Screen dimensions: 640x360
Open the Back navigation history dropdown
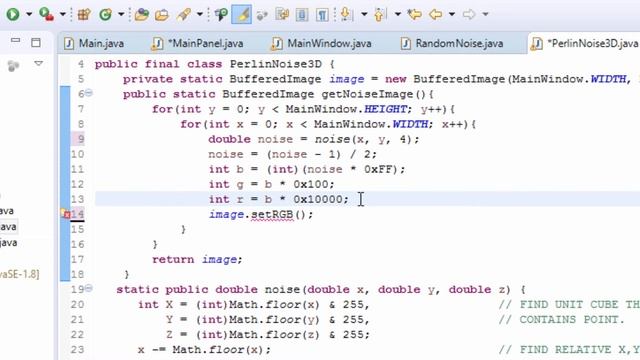click(x=452, y=15)
